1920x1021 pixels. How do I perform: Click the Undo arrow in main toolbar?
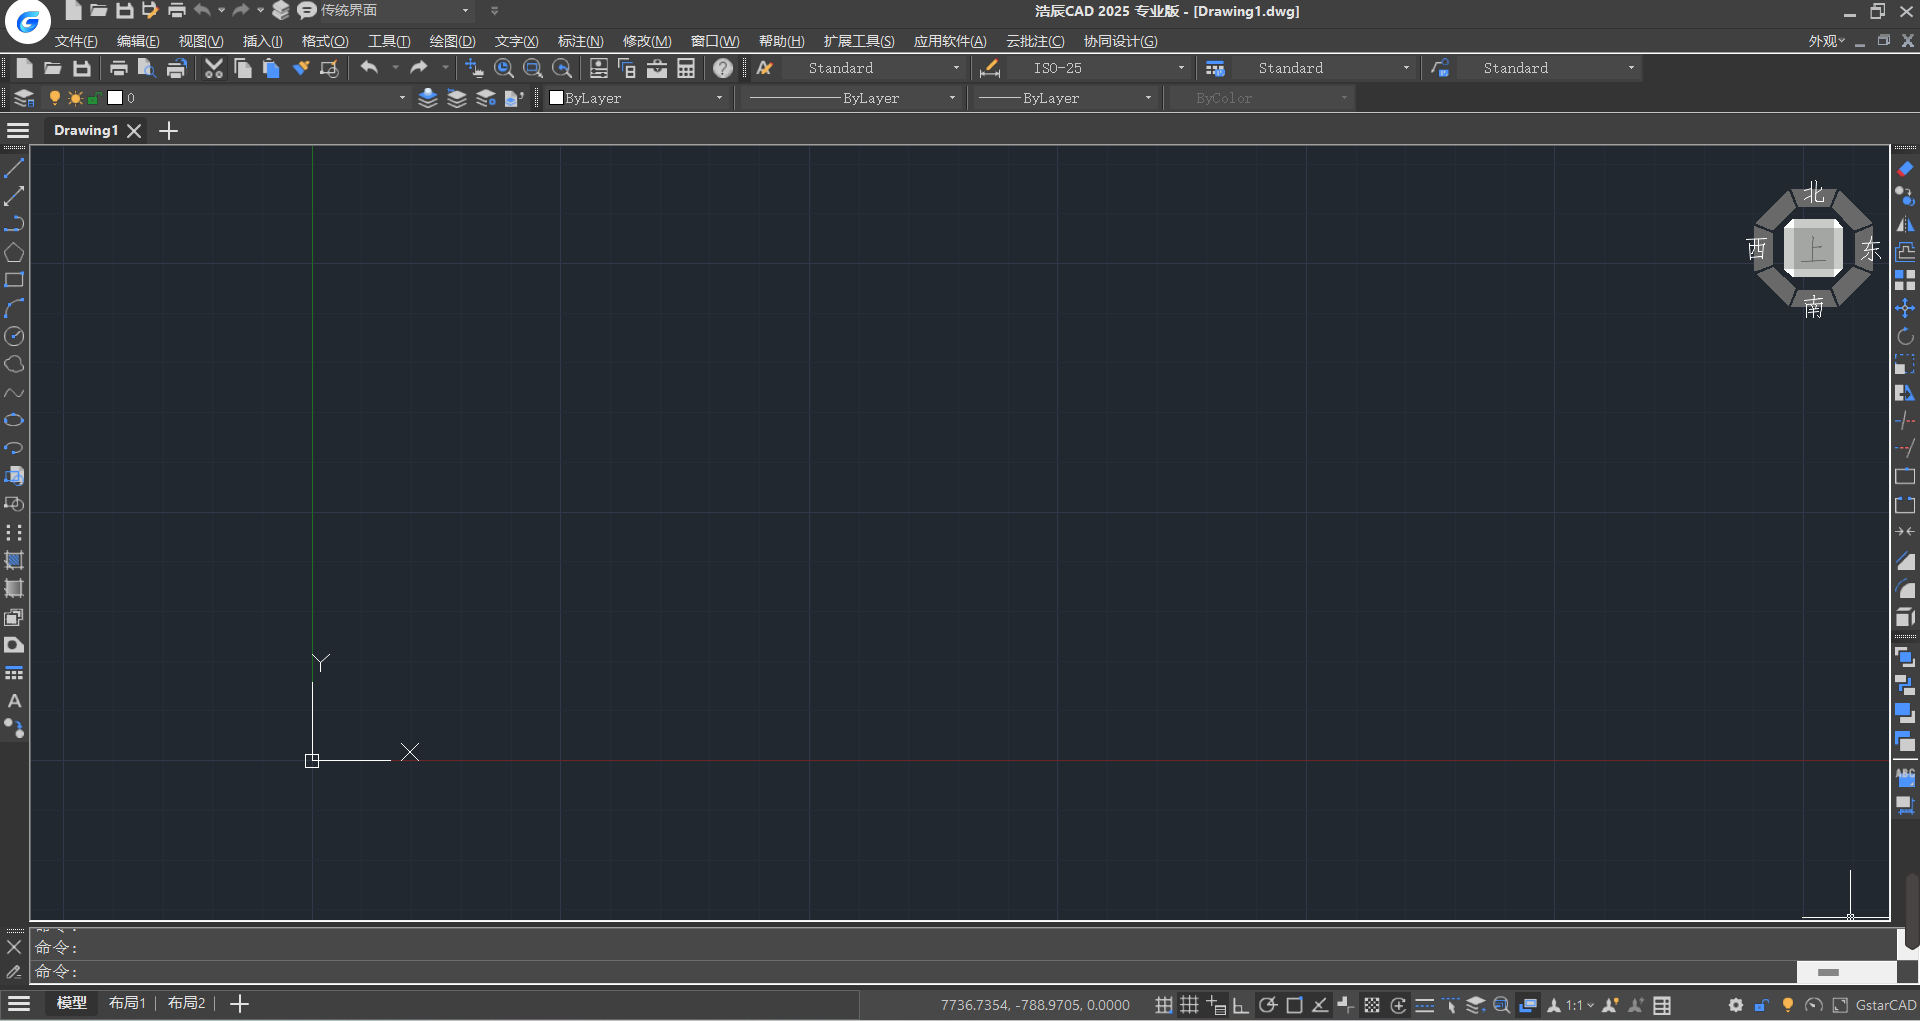click(x=369, y=68)
